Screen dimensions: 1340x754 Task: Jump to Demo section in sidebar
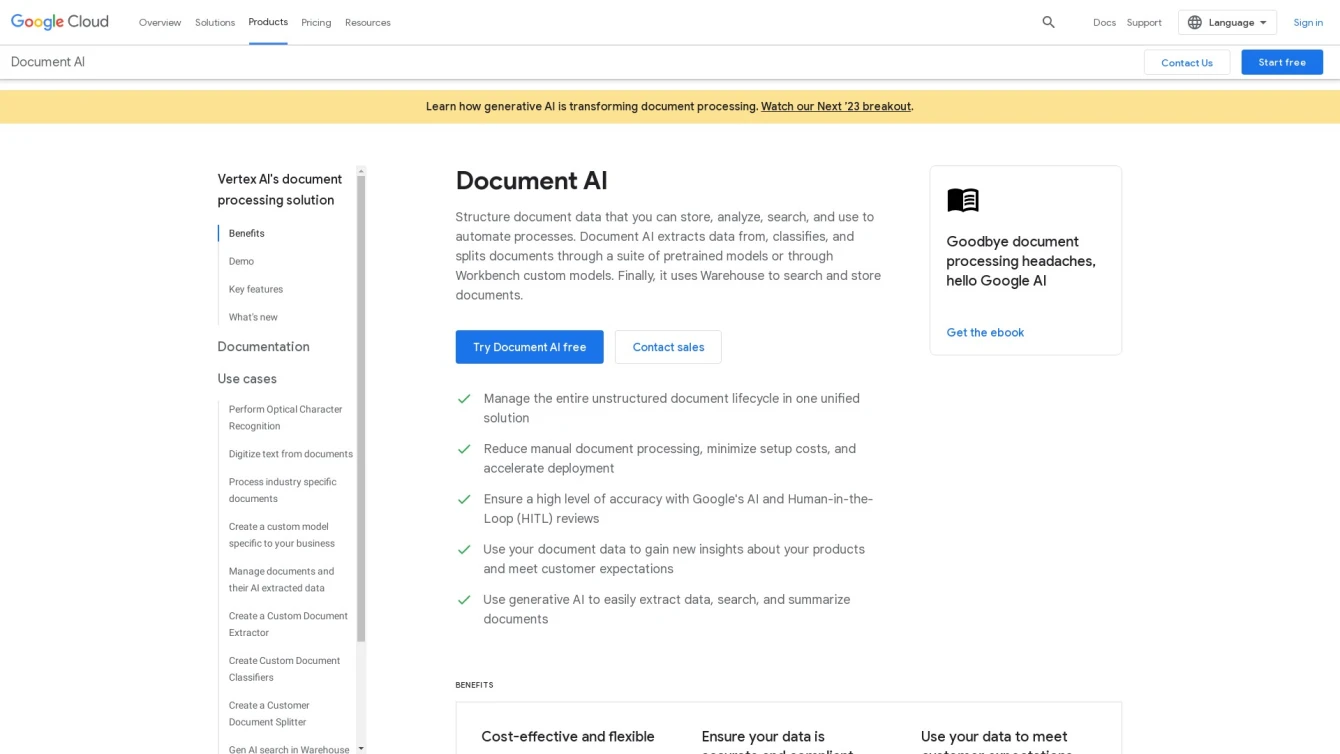(x=241, y=261)
